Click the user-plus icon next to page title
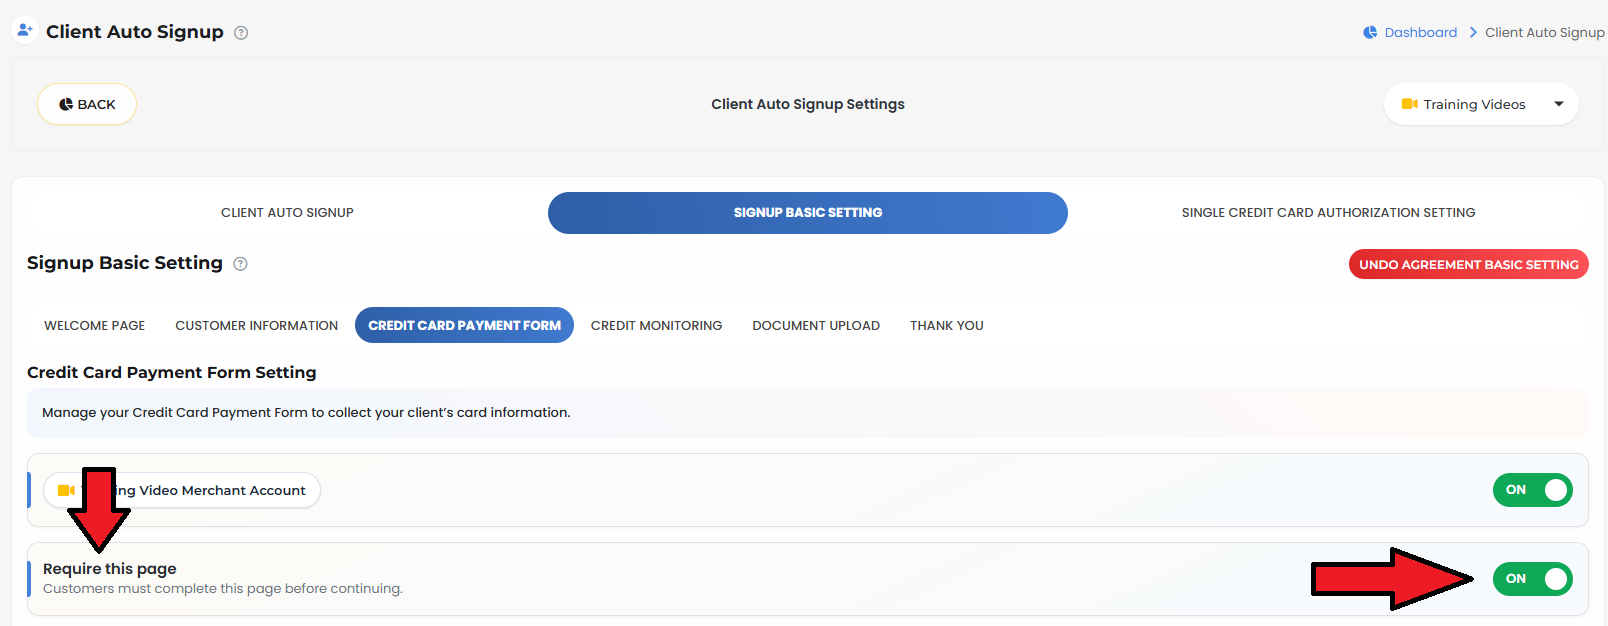Screen dimensions: 1608x626 point(25,30)
